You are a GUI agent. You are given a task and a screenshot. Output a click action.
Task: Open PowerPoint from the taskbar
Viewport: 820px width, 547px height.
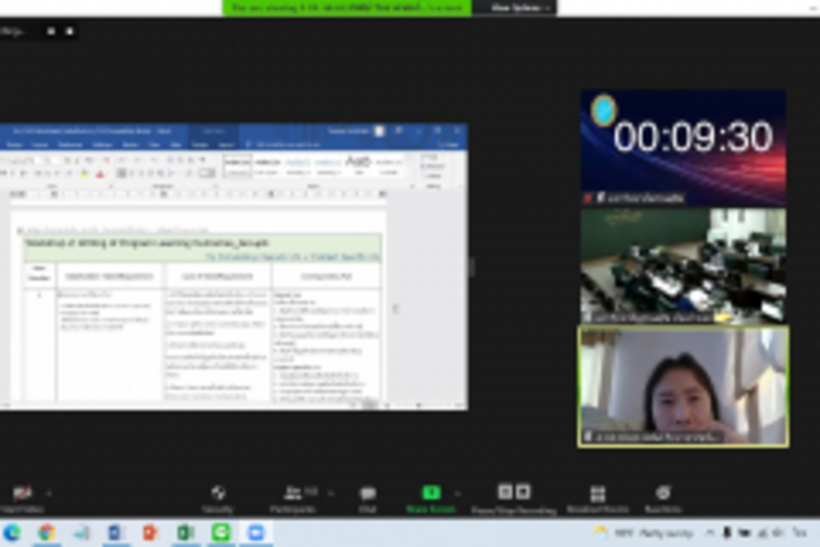tap(150, 533)
